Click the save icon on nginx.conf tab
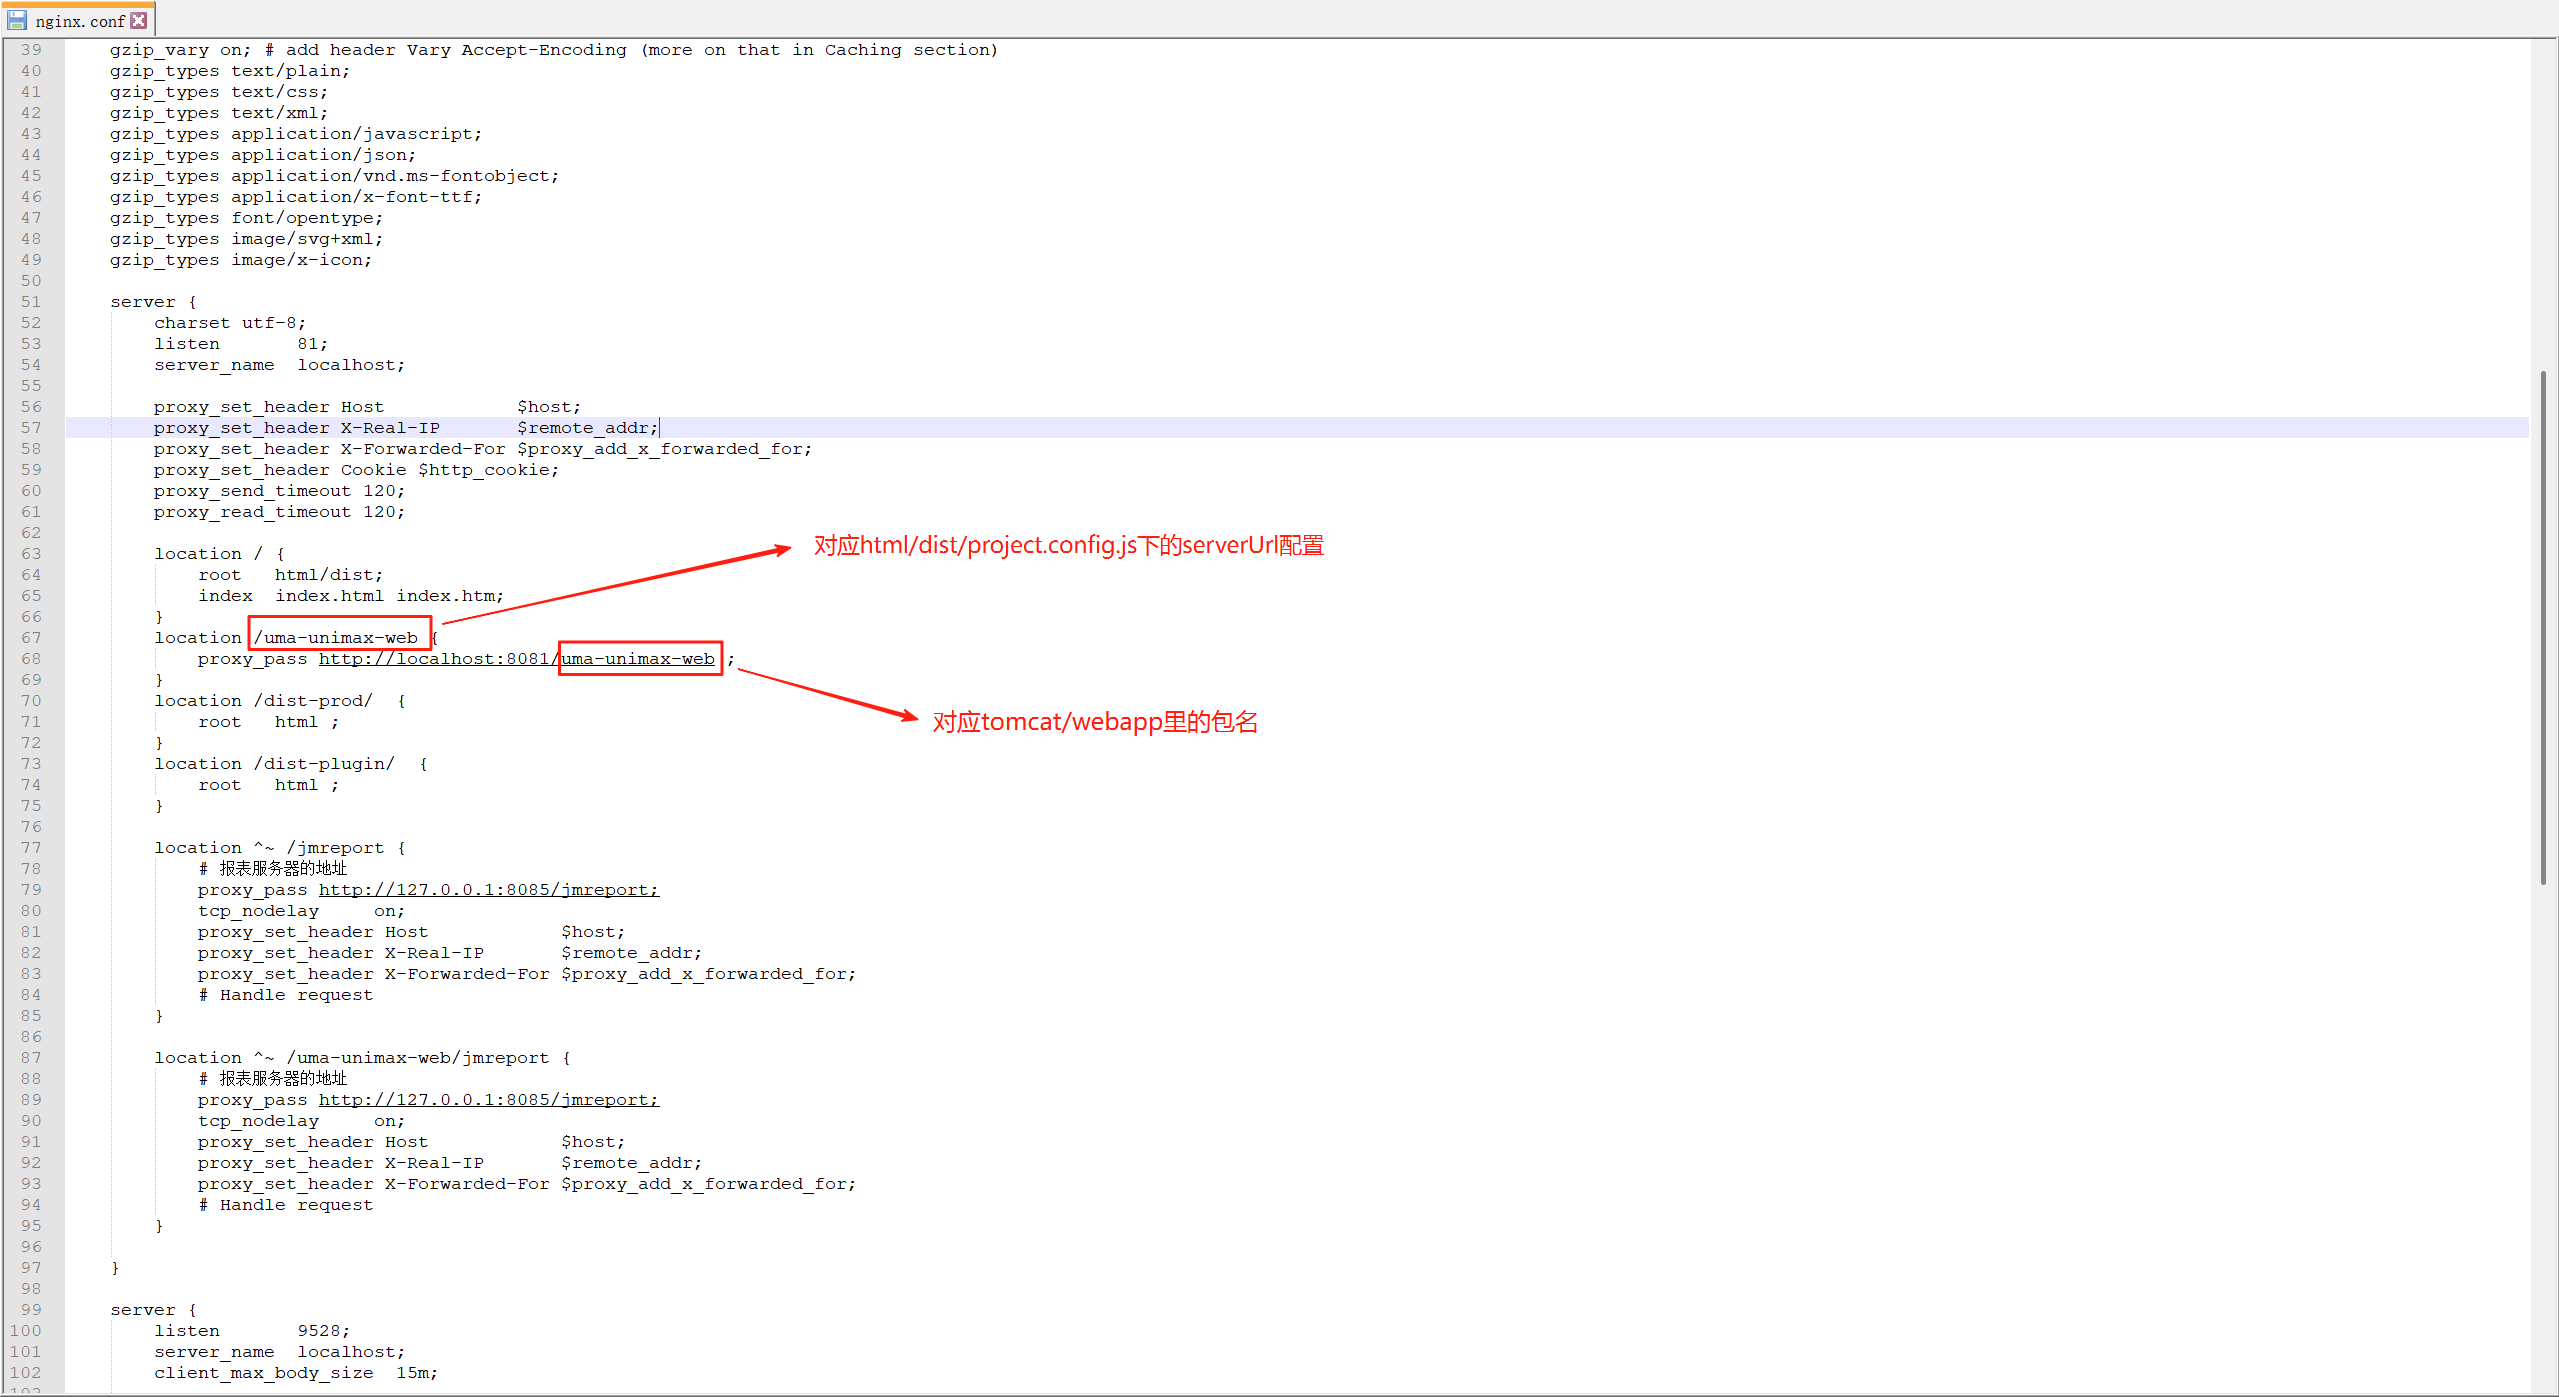2559x1397 pixels. [x=17, y=20]
